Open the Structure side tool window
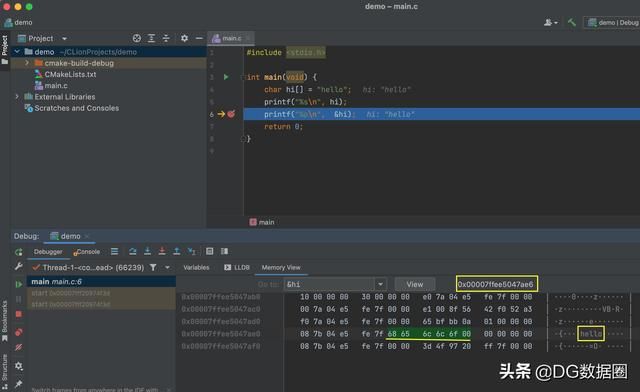The image size is (640, 392). [x=4, y=371]
